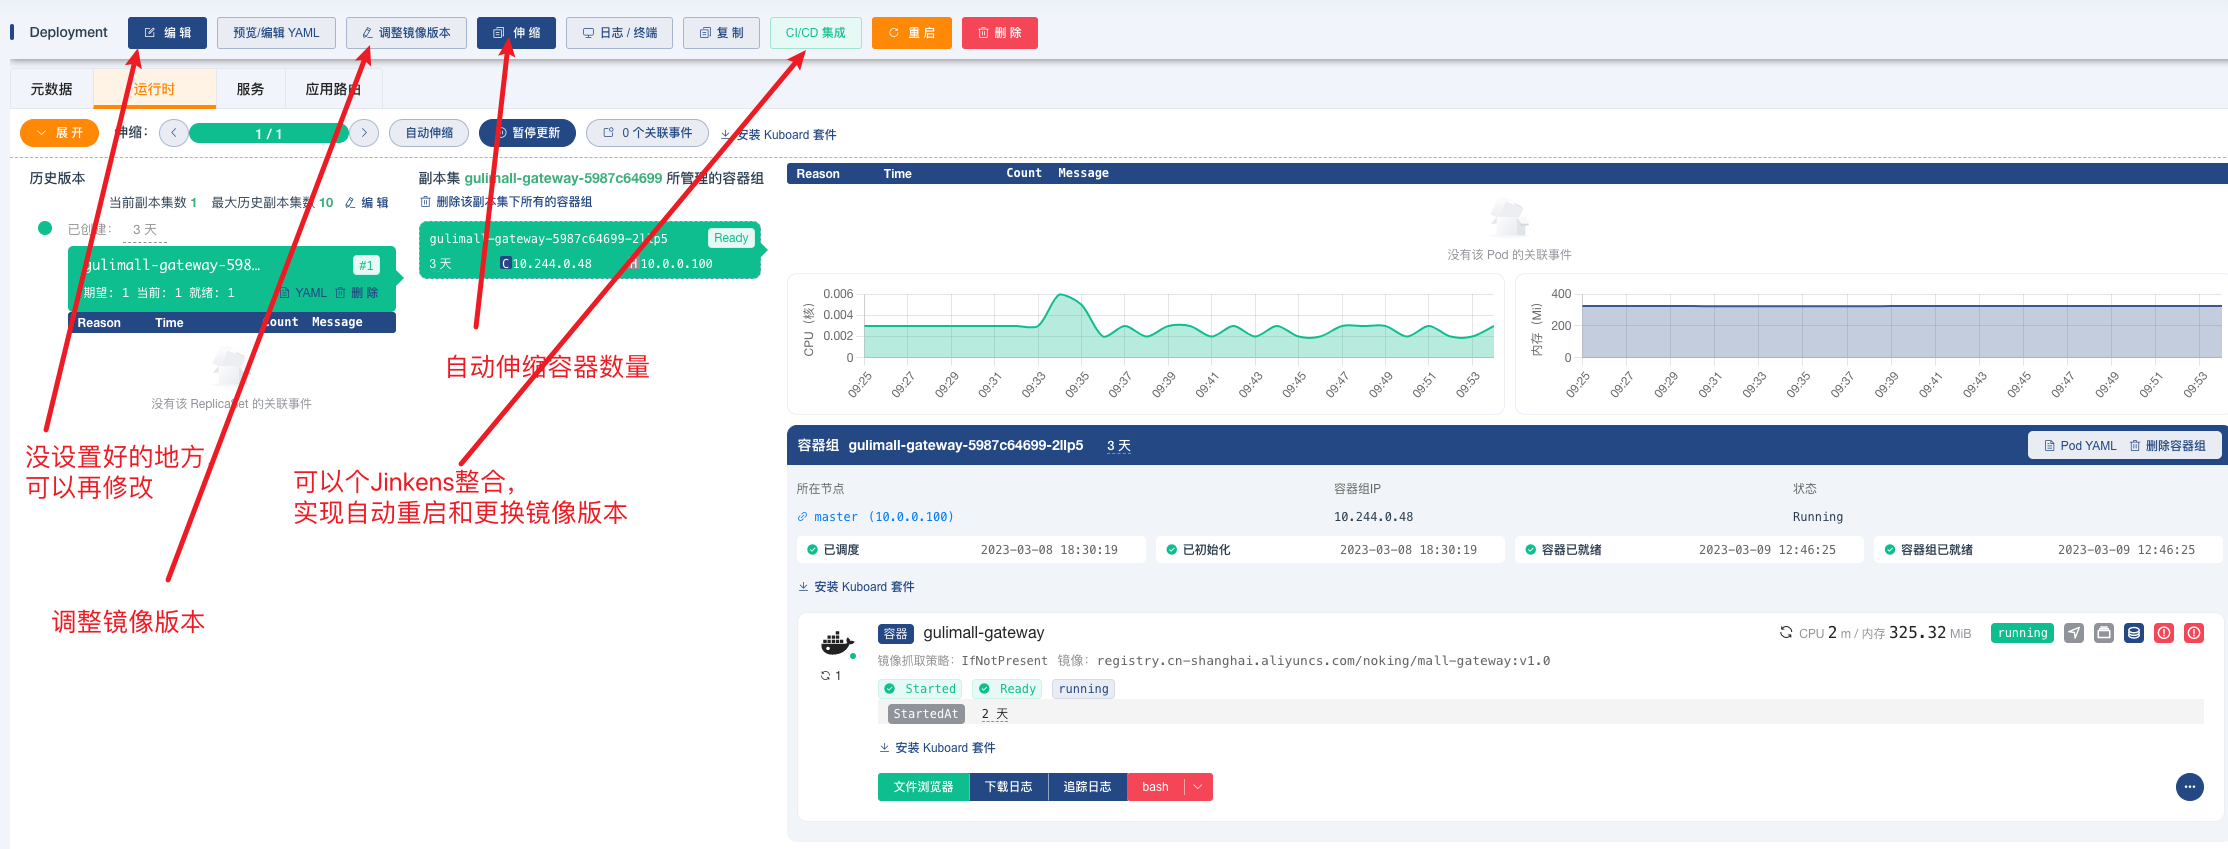The width and height of the screenshot is (2228, 849).
Task: Switch to the 运行时 tab
Action: click(x=154, y=89)
